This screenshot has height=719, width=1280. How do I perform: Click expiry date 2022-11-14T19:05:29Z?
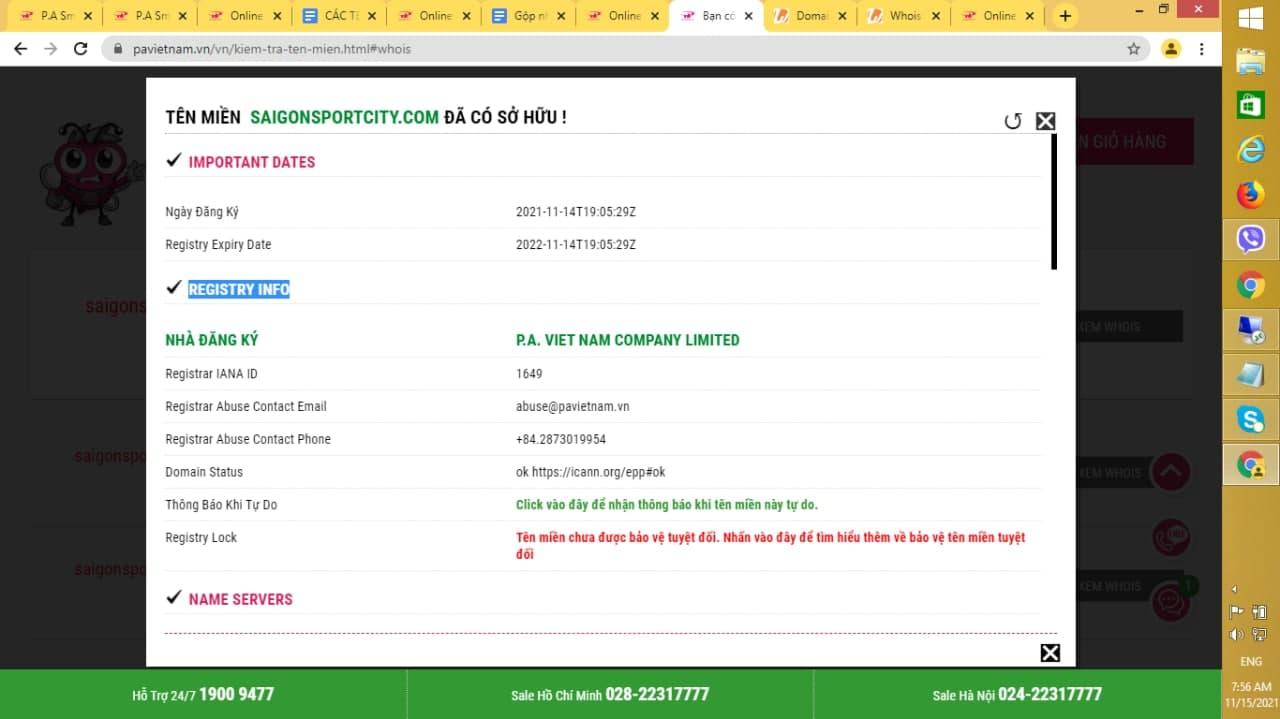pyautogui.click(x=576, y=245)
